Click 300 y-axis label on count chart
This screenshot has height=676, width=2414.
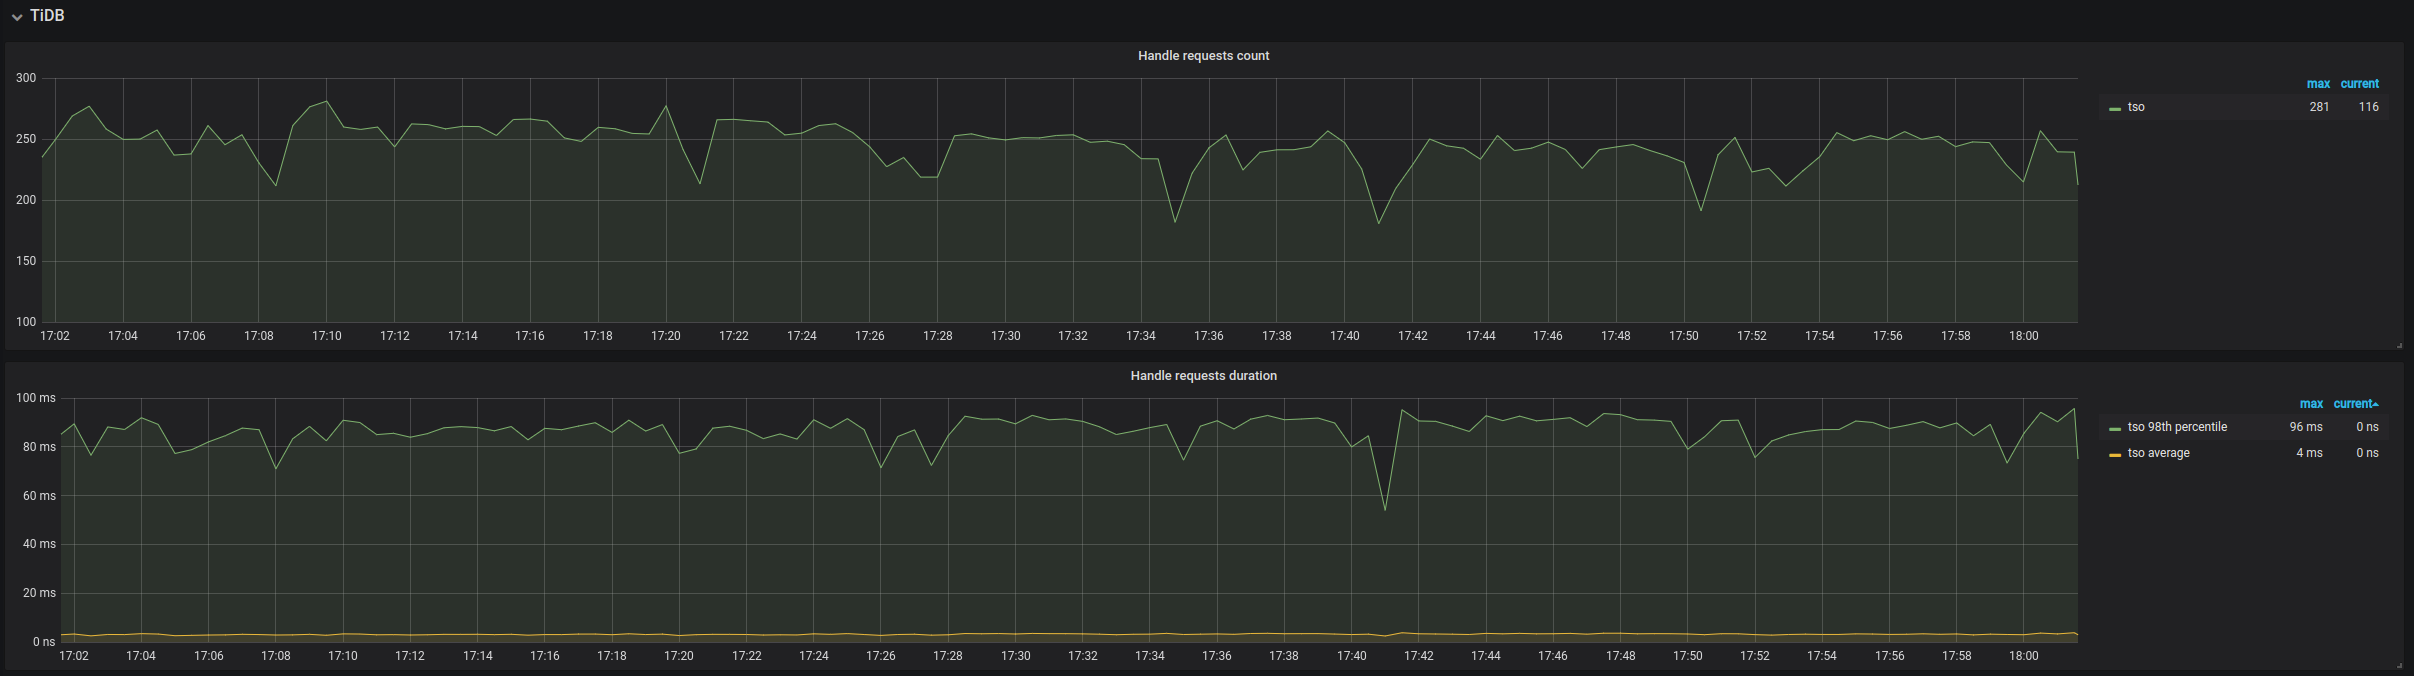(x=26, y=78)
